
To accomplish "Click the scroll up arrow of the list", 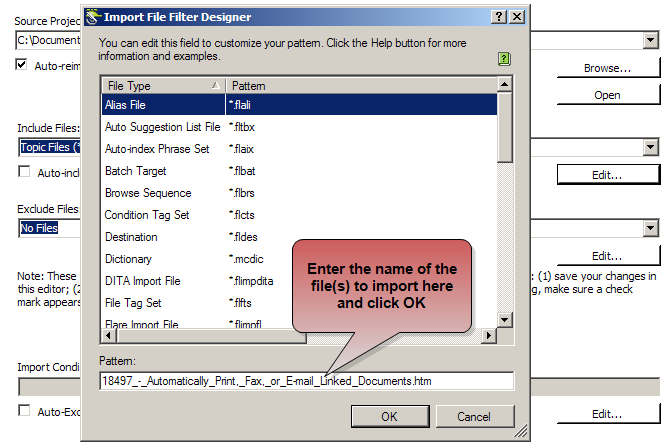I will (x=505, y=86).
